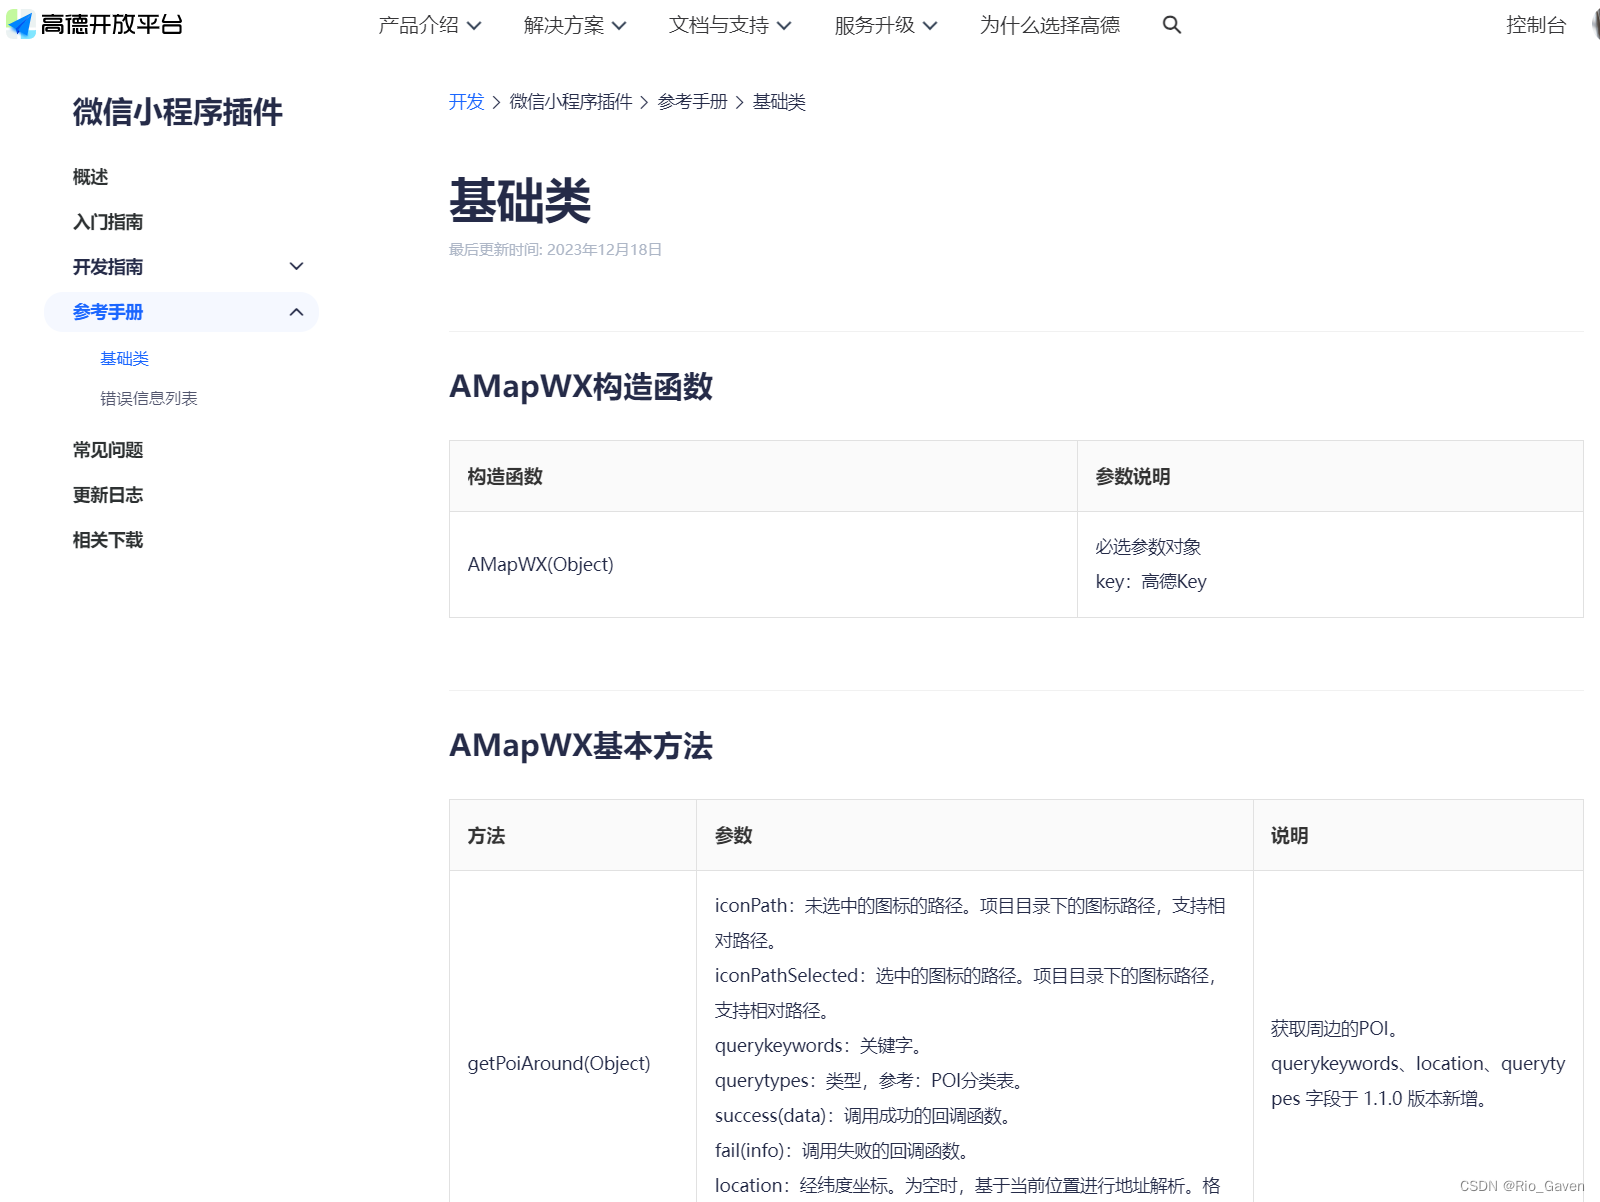Click the 参数说明 column header
Image resolution: width=1600 pixels, height=1202 pixels.
point(1133,477)
